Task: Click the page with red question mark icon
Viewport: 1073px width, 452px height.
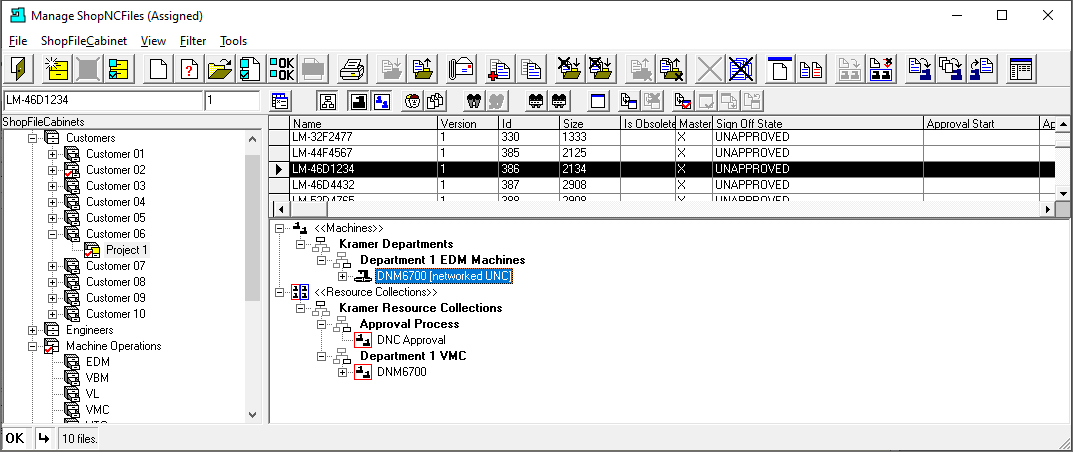Action: tap(189, 68)
